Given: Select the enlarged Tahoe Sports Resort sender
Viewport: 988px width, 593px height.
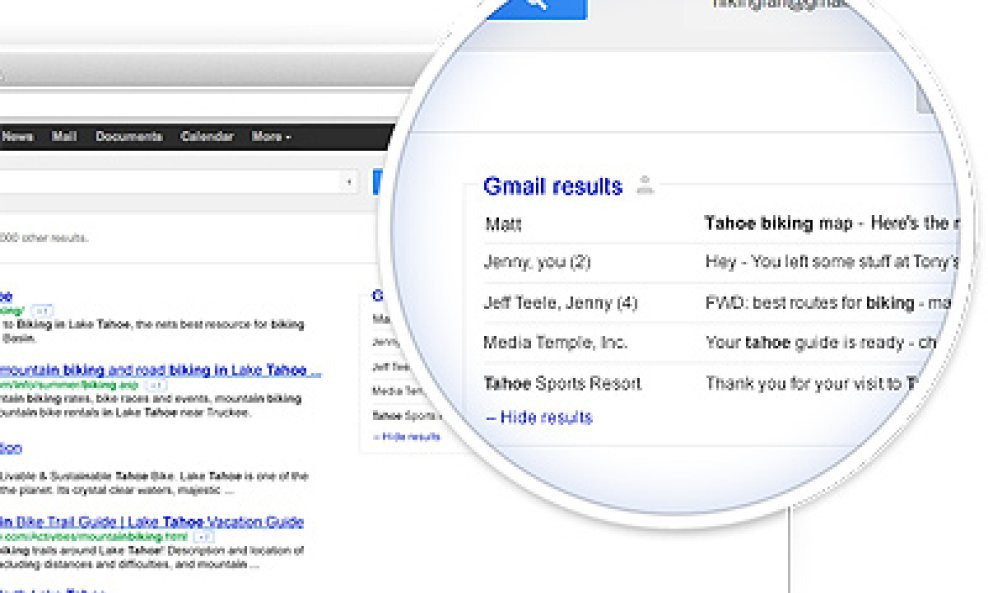Looking at the screenshot, I should coord(563,383).
